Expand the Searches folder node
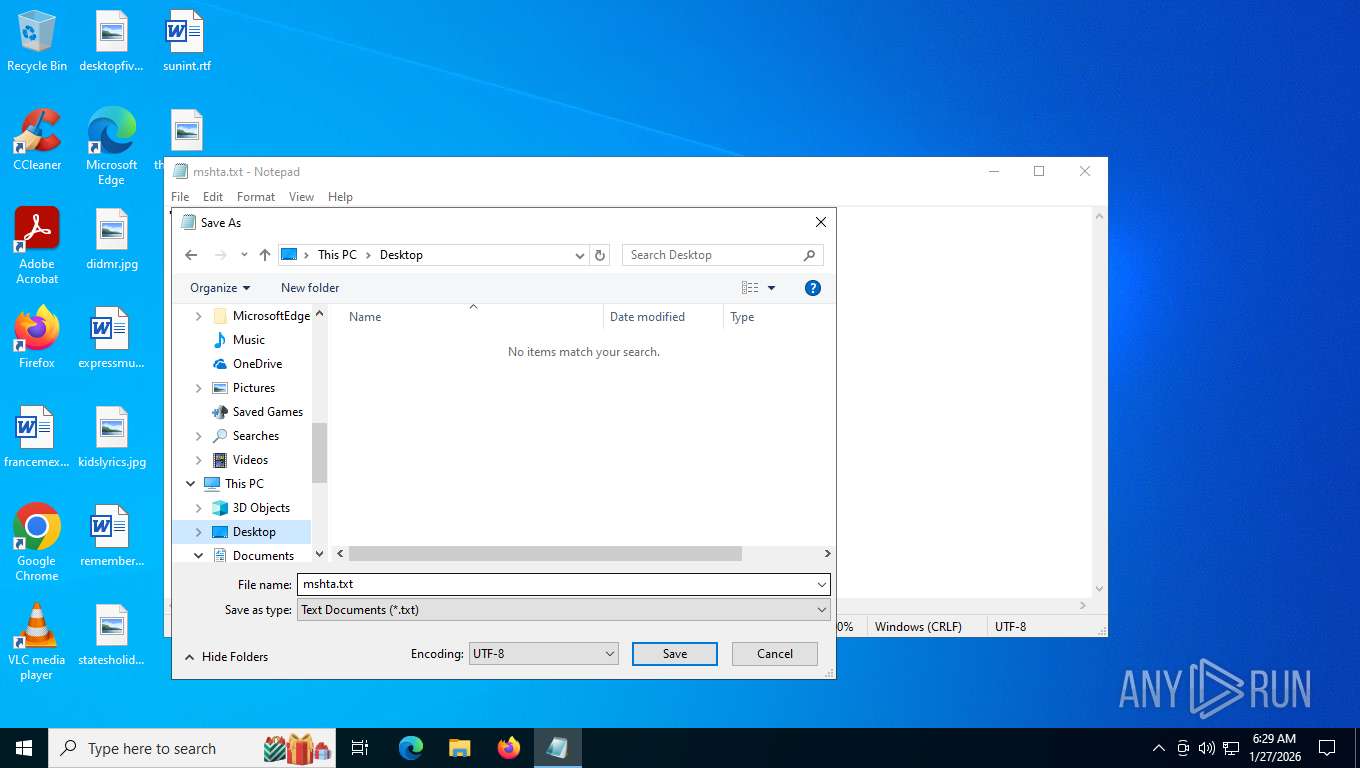This screenshot has height=768, width=1360. pos(199,436)
